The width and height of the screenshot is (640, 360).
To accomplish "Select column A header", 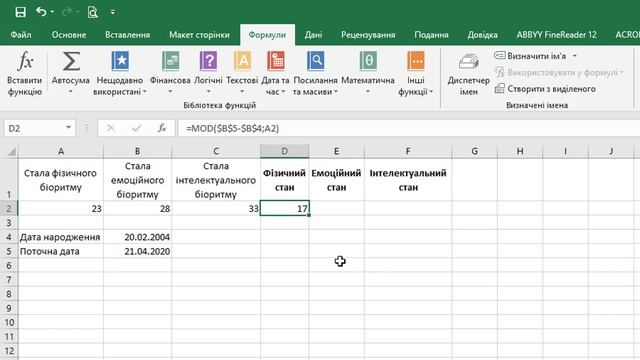I will [x=61, y=151].
